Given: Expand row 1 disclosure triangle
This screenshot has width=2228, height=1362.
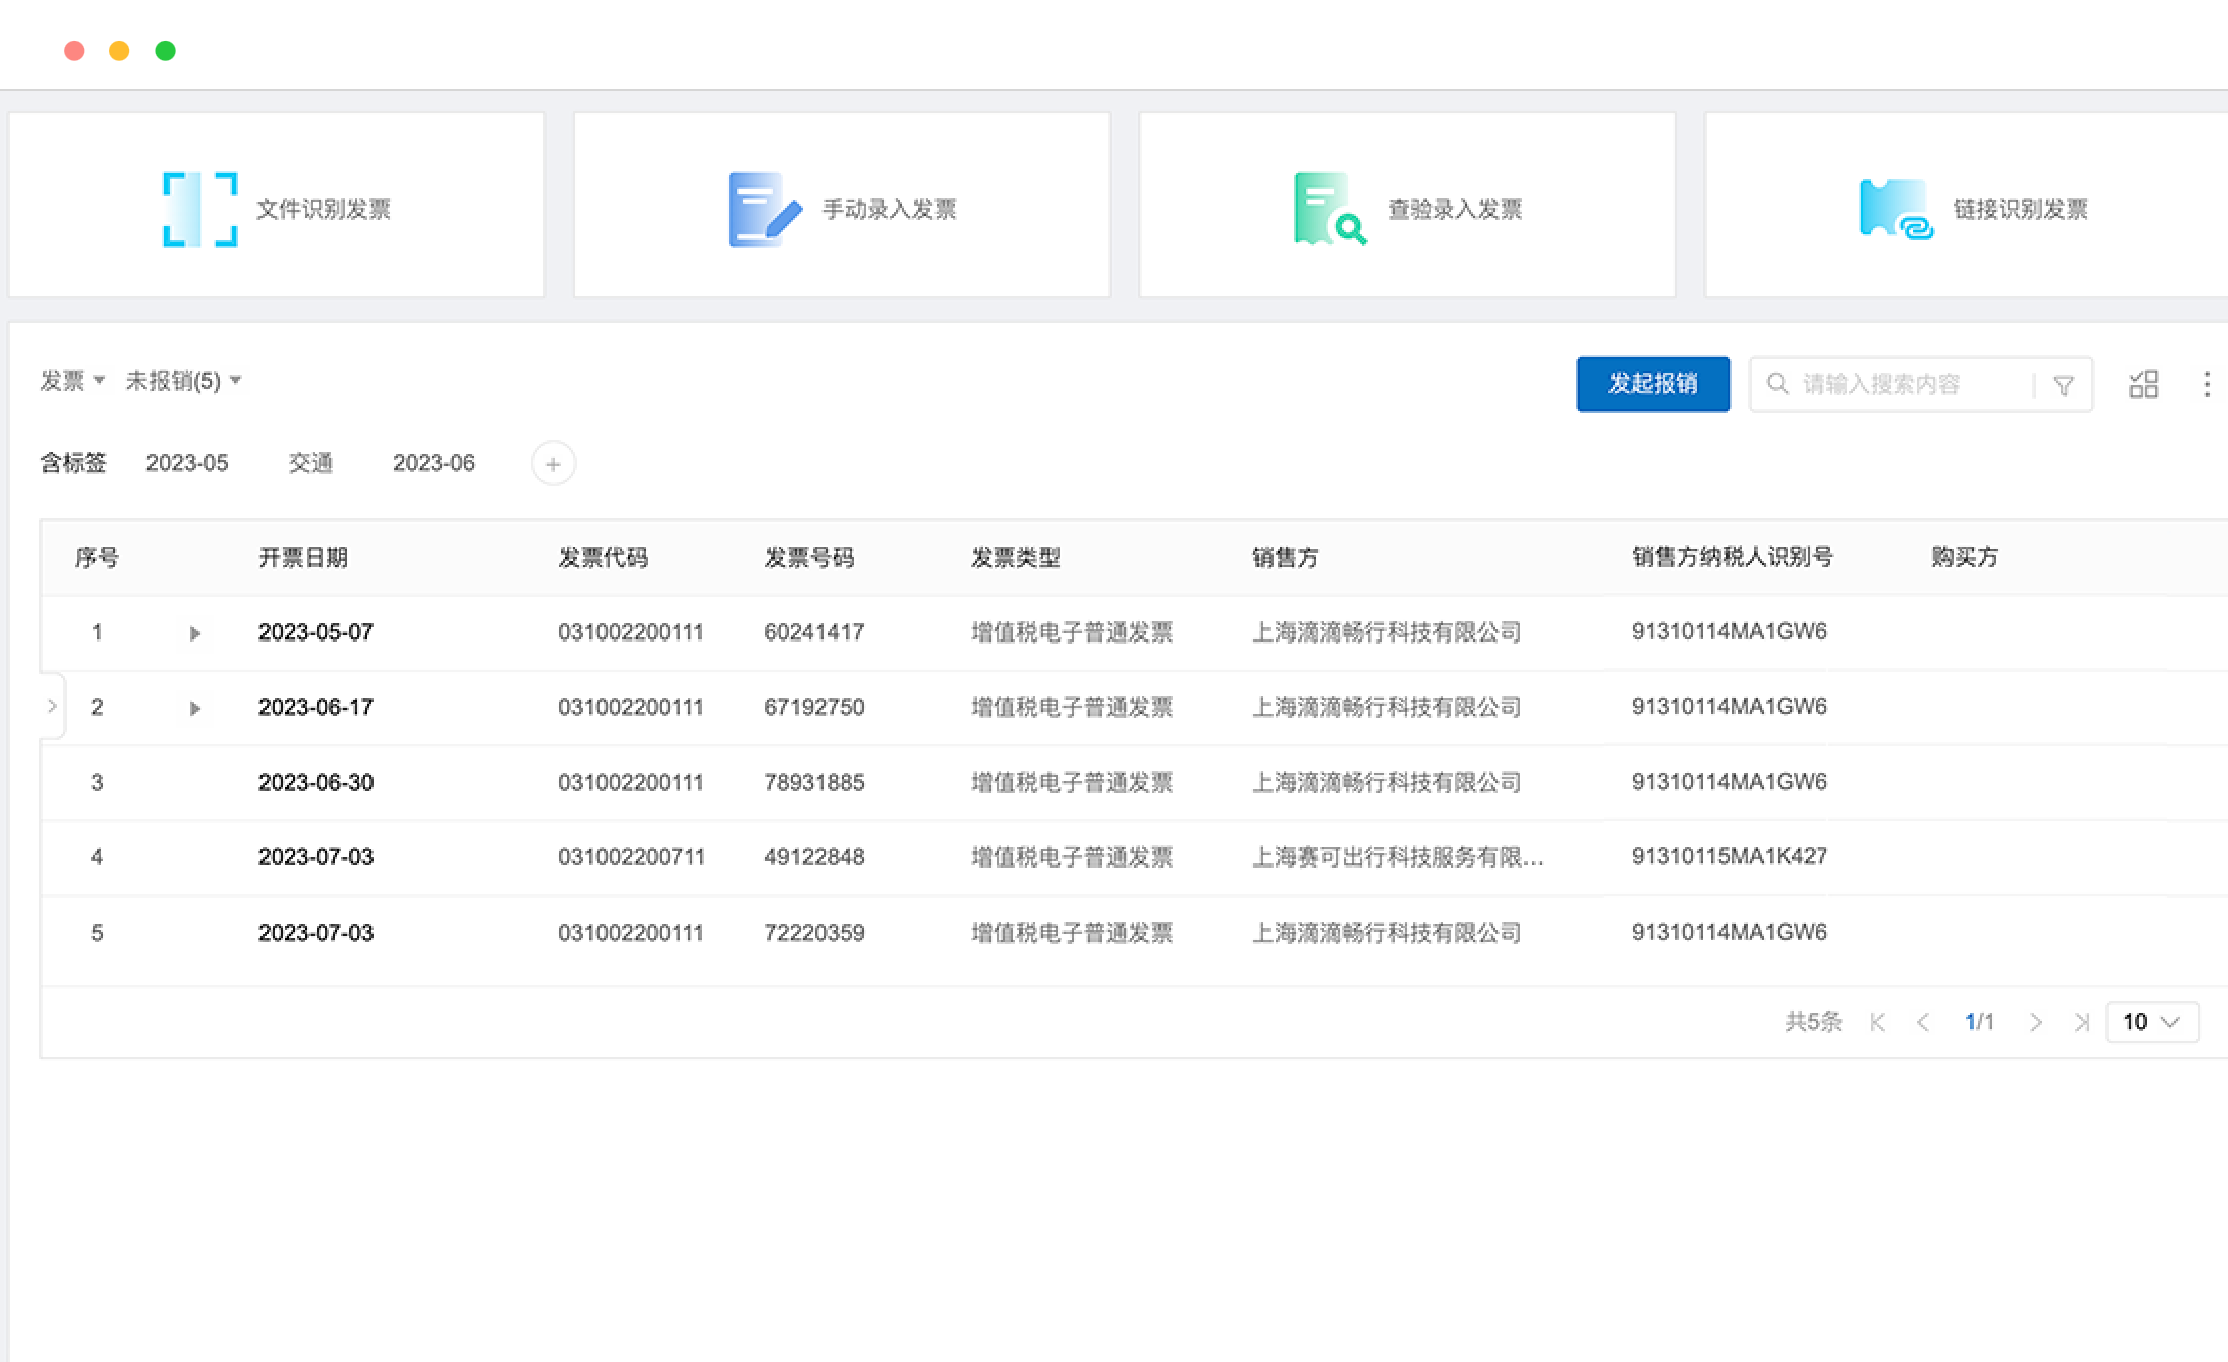Looking at the screenshot, I should pos(195,633).
